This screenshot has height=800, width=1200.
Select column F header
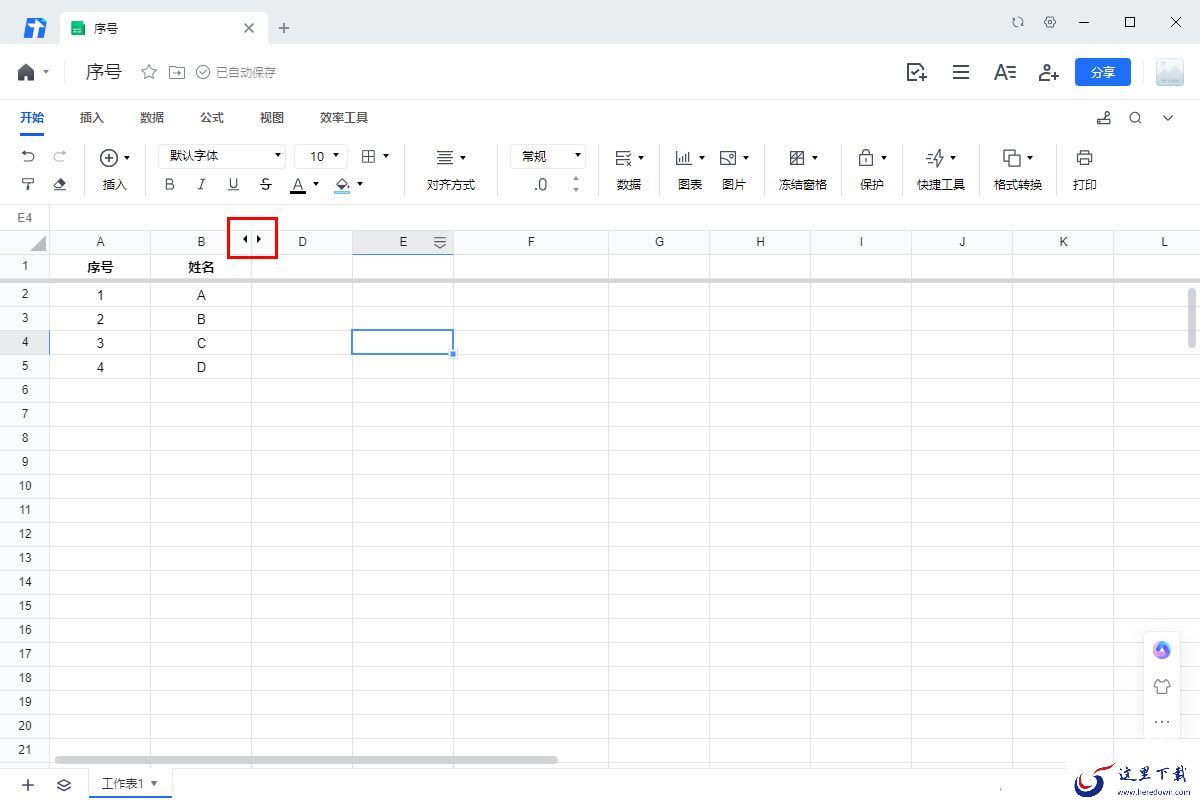coord(531,242)
